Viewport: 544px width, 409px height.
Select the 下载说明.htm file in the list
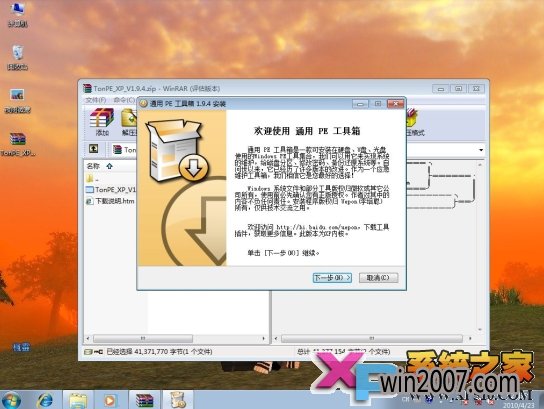click(x=110, y=201)
